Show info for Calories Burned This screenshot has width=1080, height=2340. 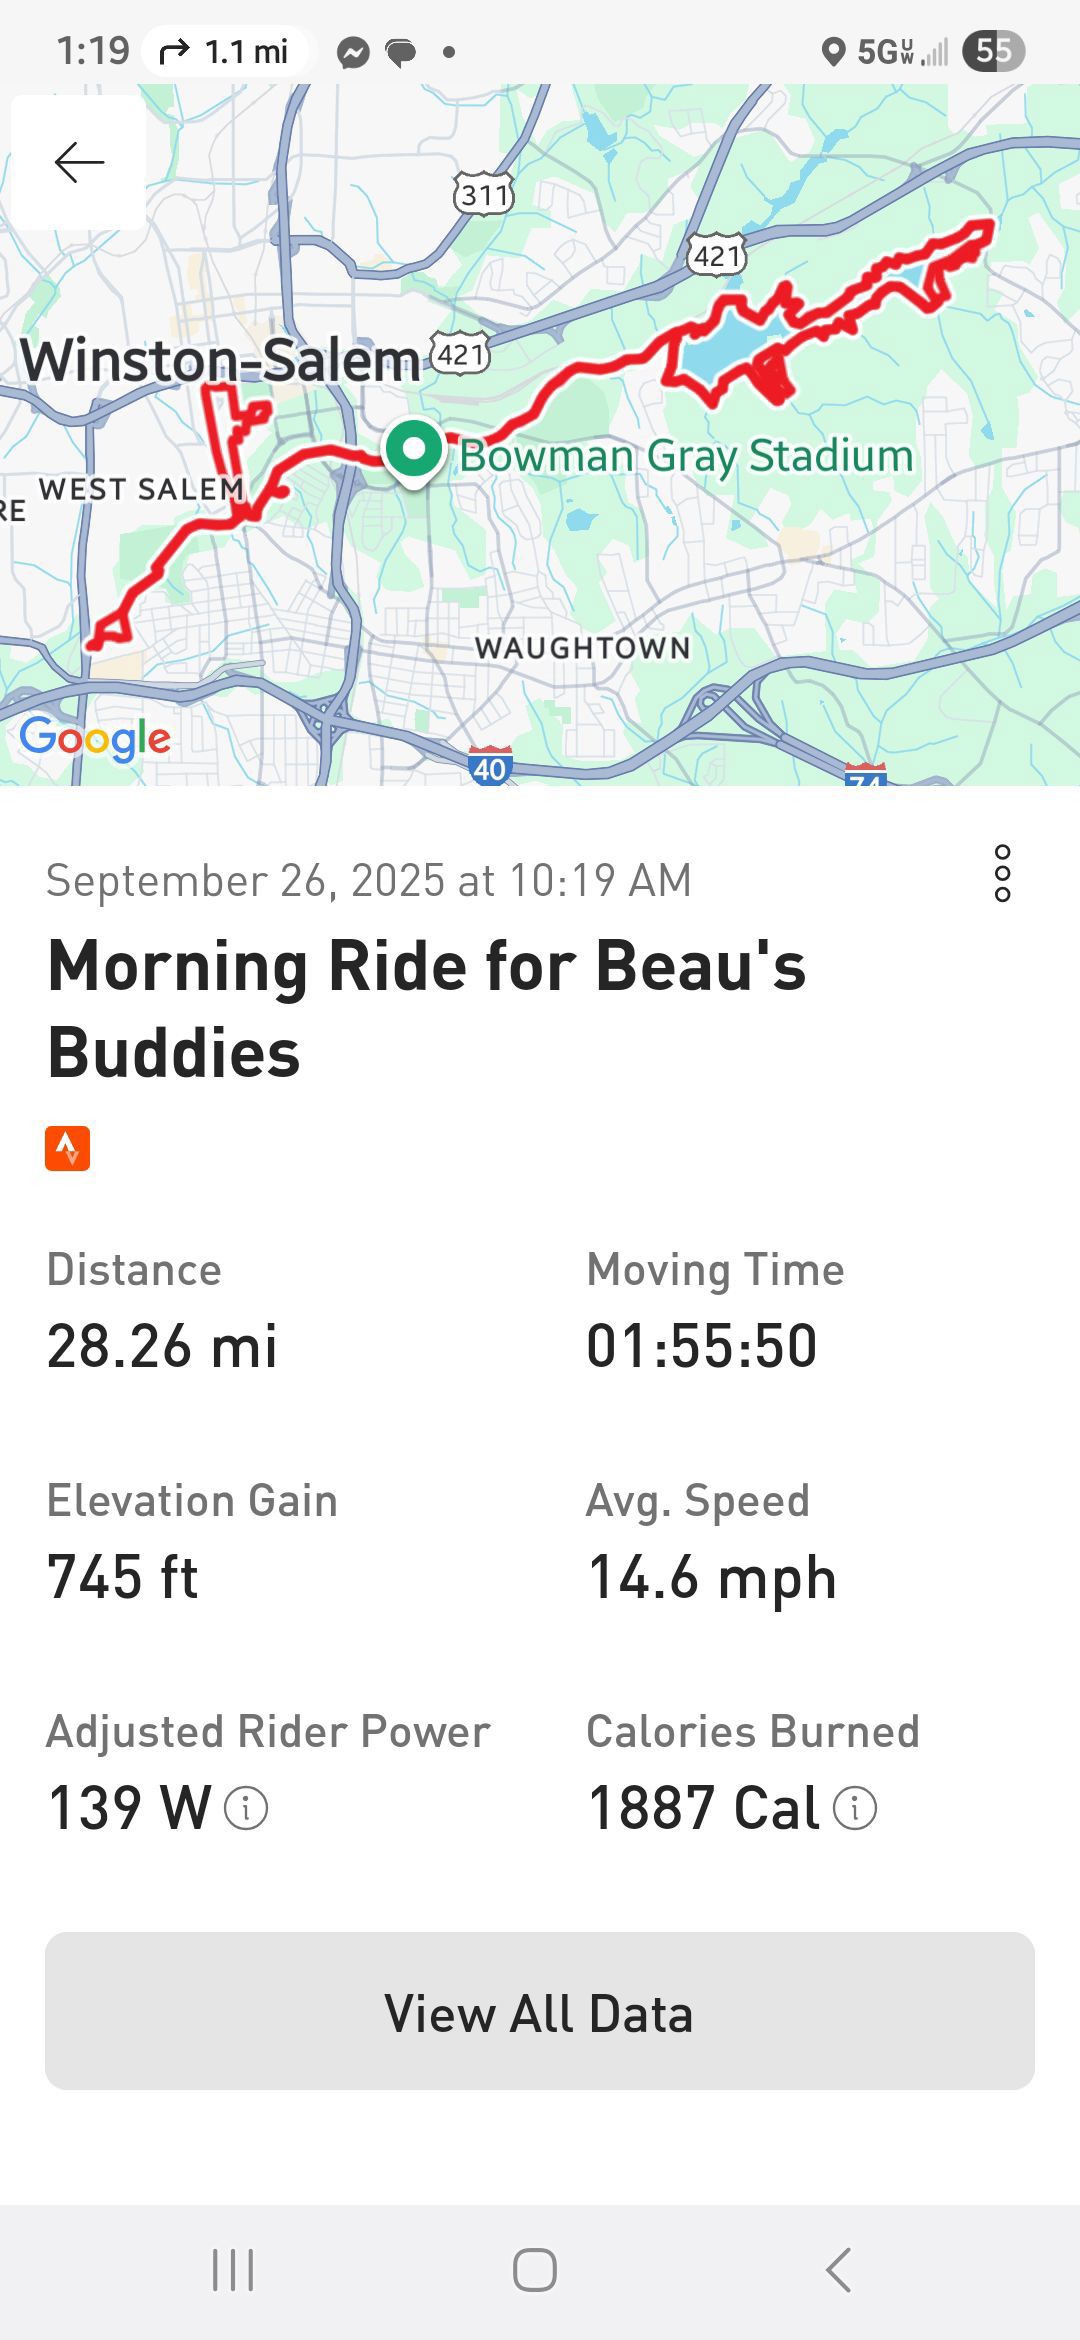(x=855, y=1808)
